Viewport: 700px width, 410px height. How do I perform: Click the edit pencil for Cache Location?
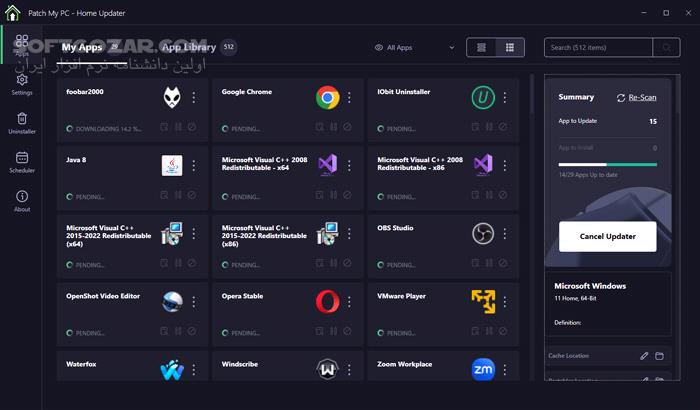[x=645, y=356]
